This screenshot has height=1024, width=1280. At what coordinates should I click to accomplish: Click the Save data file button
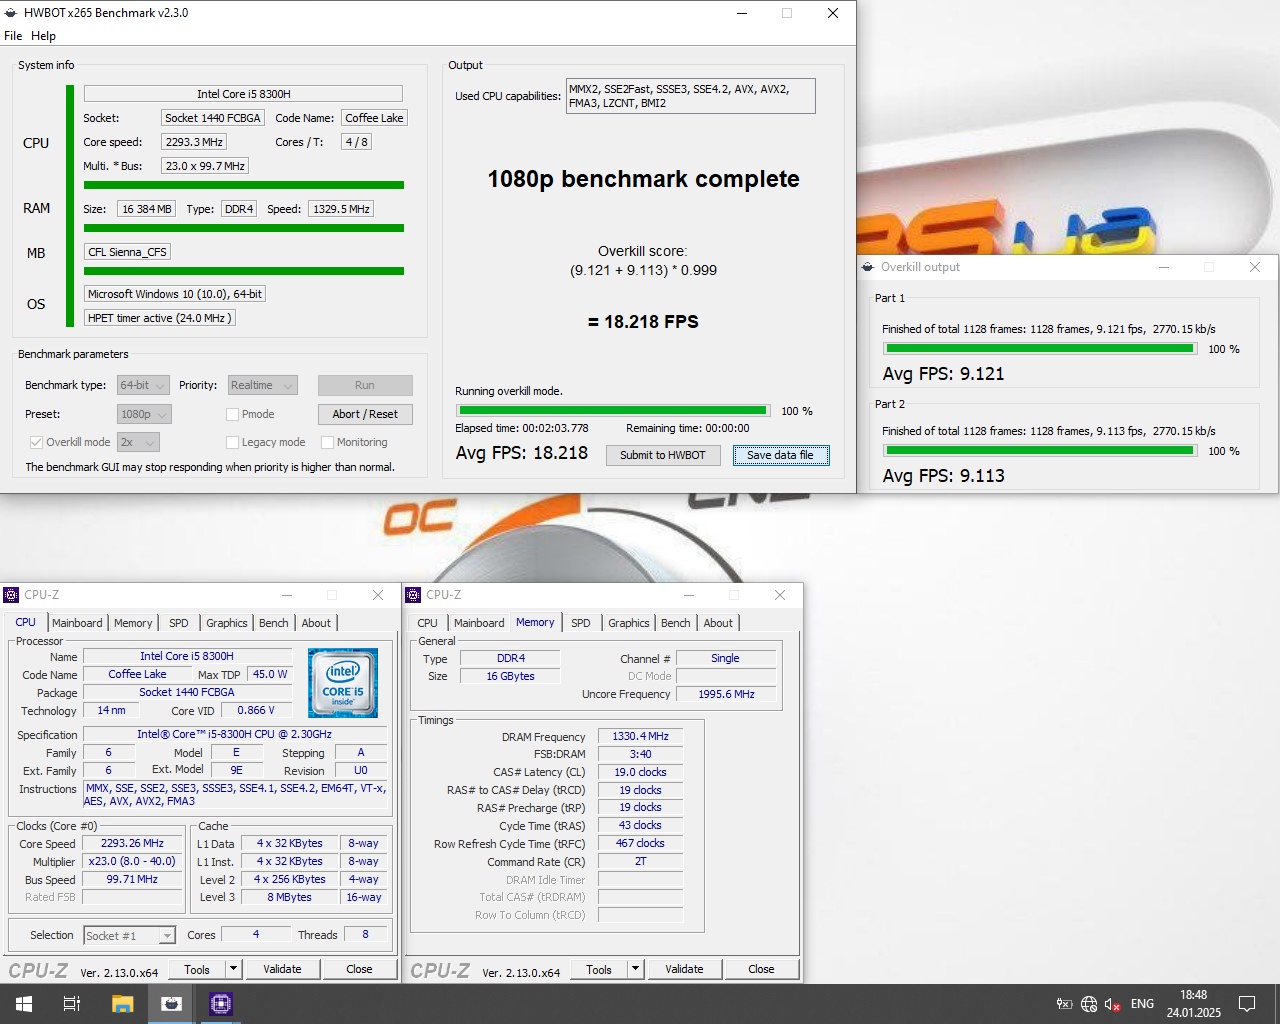click(781, 455)
